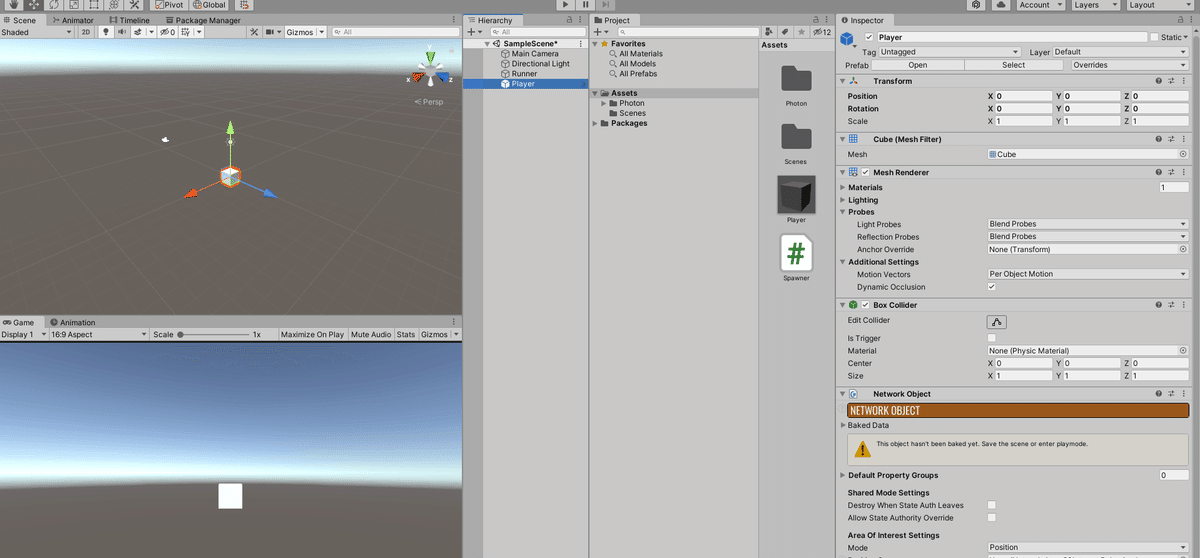Image resolution: width=1200 pixels, height=558 pixels.
Task: Open the Cloud services icon
Action: tap(1001, 5)
